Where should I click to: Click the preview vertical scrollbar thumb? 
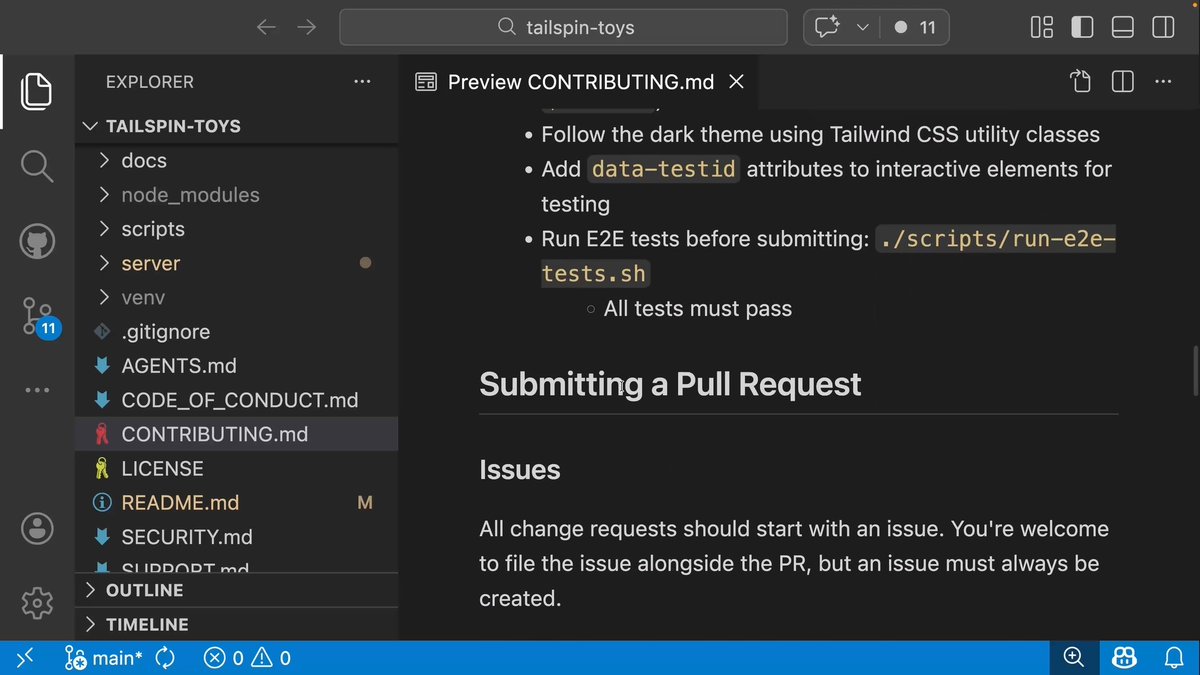coord(1194,372)
